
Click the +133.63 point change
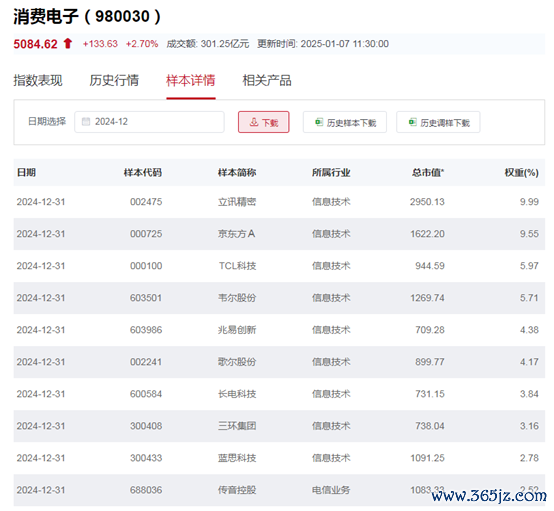(x=100, y=44)
